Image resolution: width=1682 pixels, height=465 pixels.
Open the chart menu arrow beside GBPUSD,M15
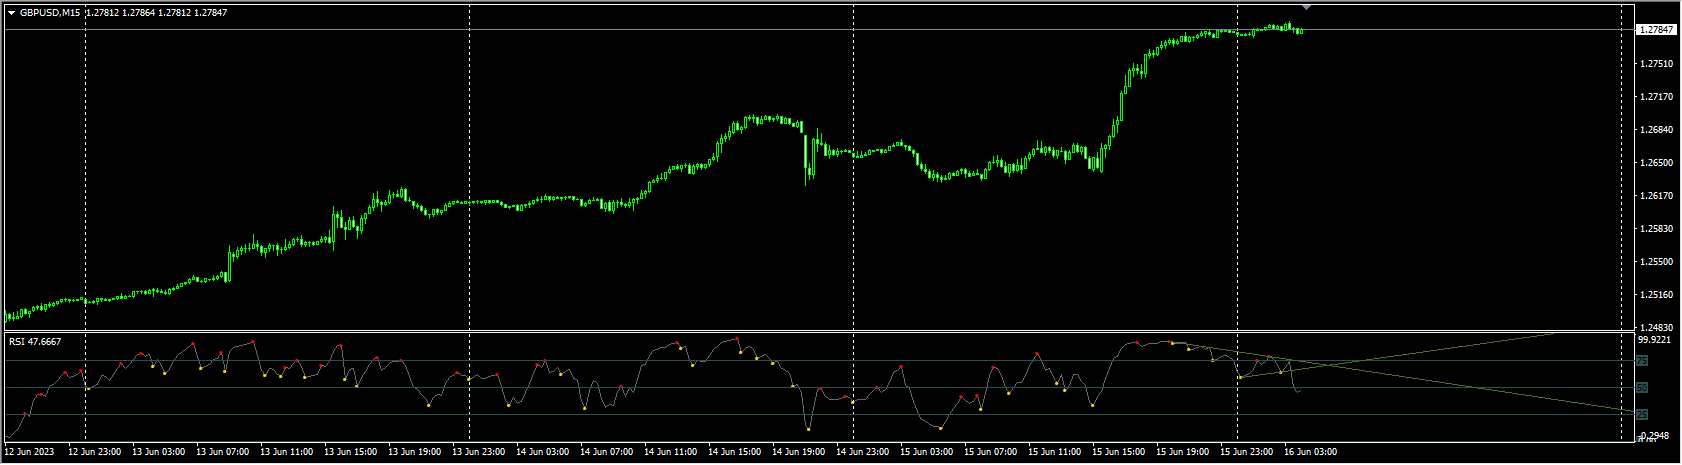[12, 13]
